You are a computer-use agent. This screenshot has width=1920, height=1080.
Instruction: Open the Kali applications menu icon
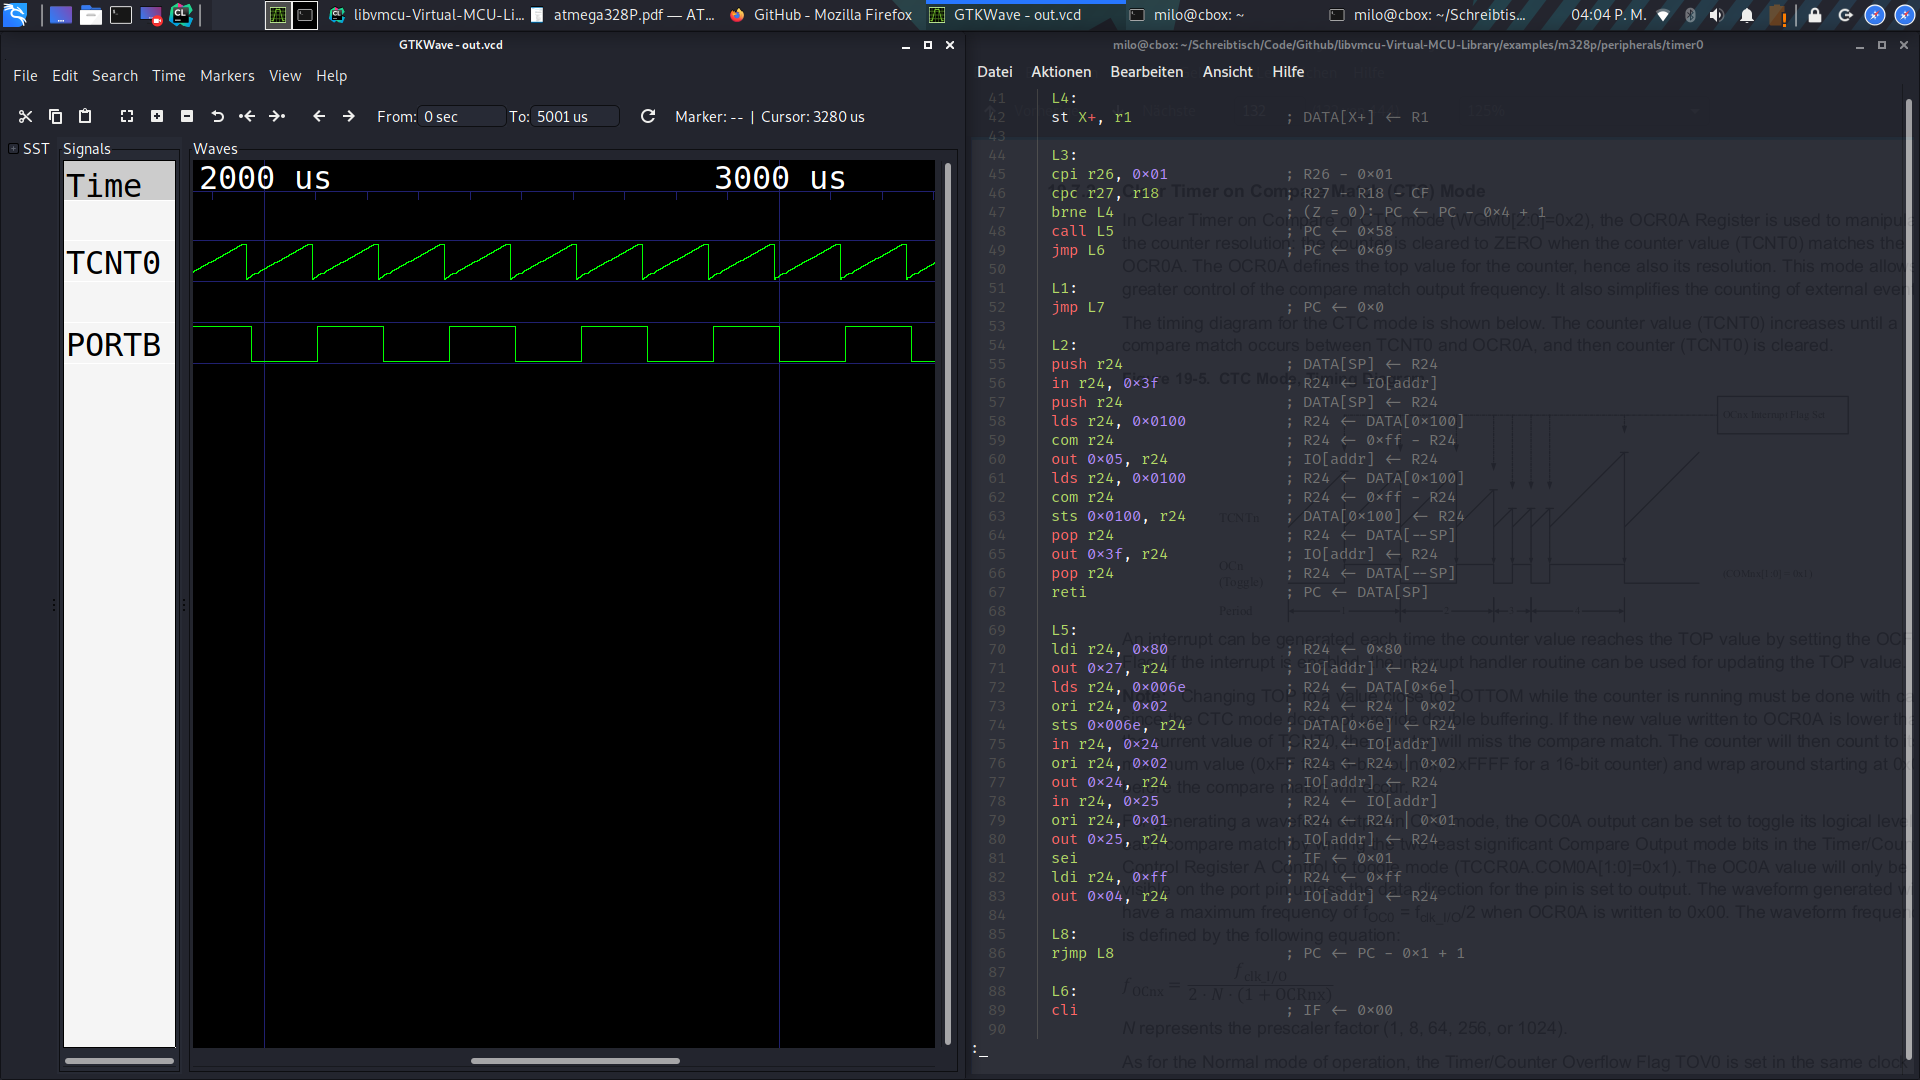pos(15,15)
